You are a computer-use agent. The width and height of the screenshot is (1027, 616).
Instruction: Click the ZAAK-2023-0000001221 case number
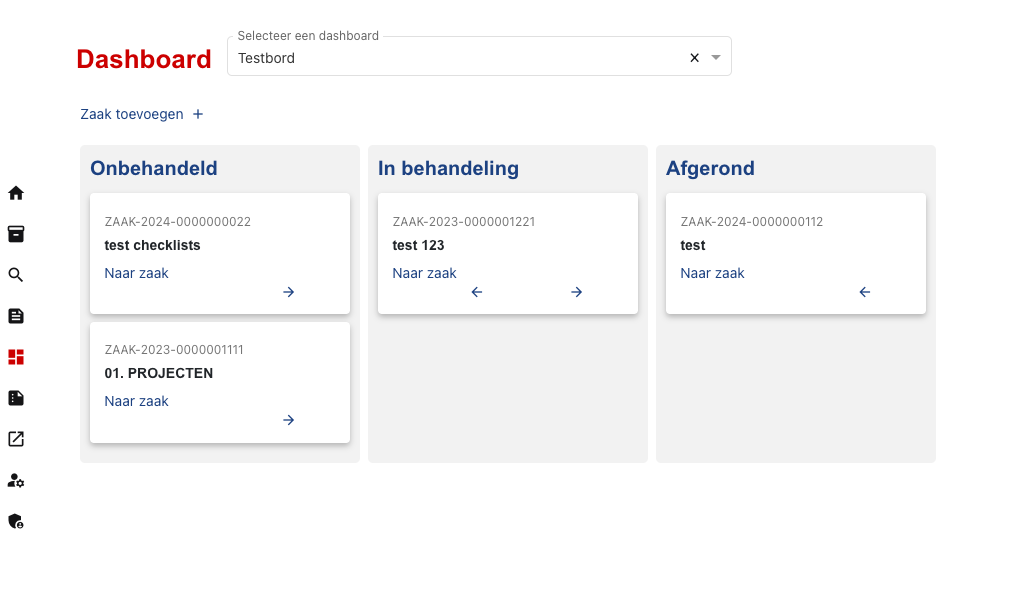pyautogui.click(x=464, y=221)
